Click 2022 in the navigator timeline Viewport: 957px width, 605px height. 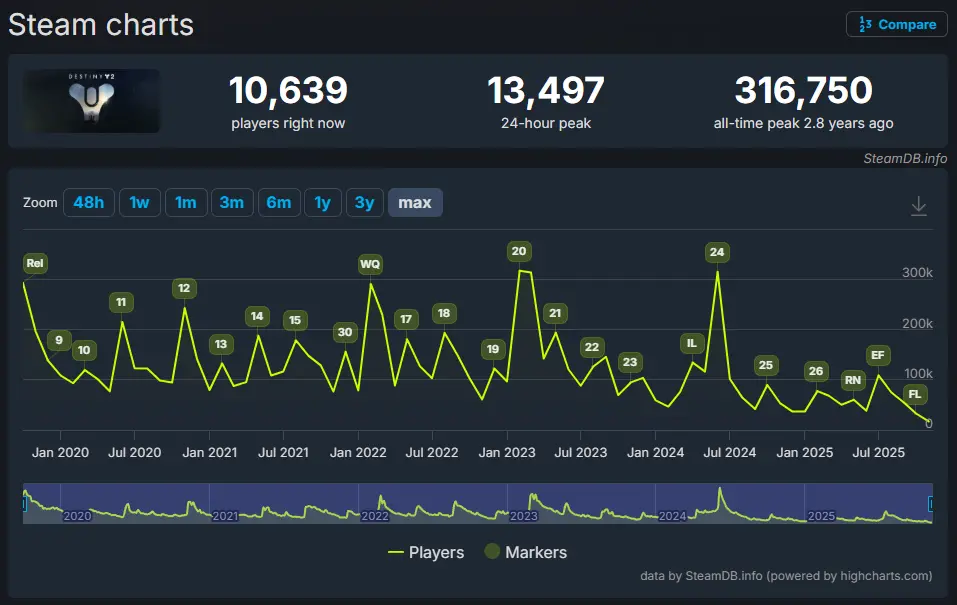click(x=375, y=516)
